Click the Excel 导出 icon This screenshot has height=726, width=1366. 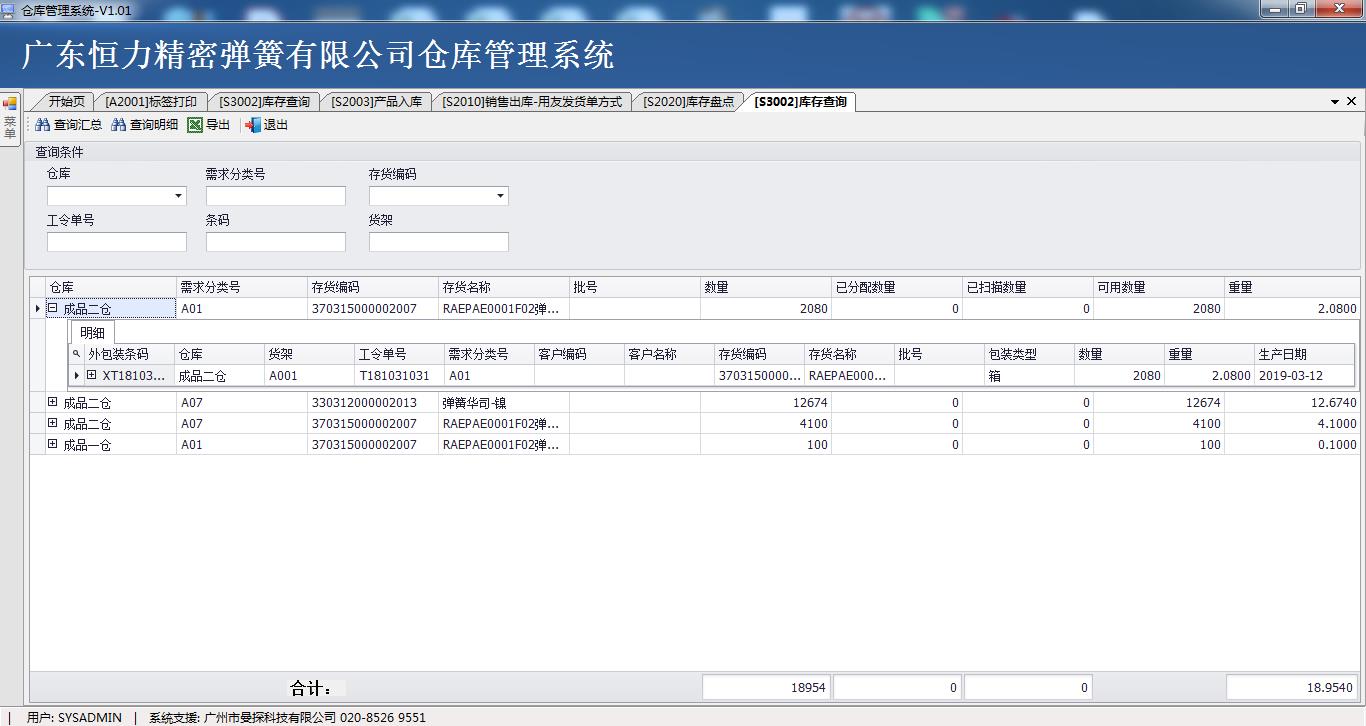point(195,125)
